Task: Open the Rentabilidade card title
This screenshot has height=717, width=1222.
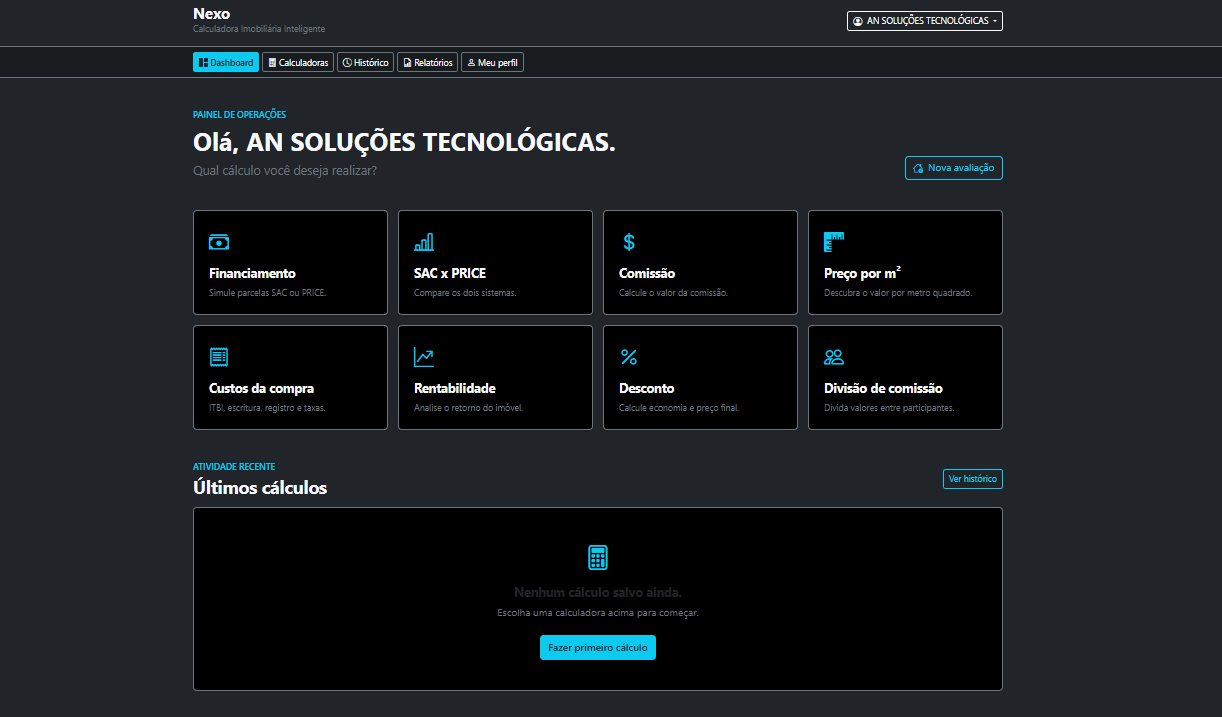Action: click(455, 388)
